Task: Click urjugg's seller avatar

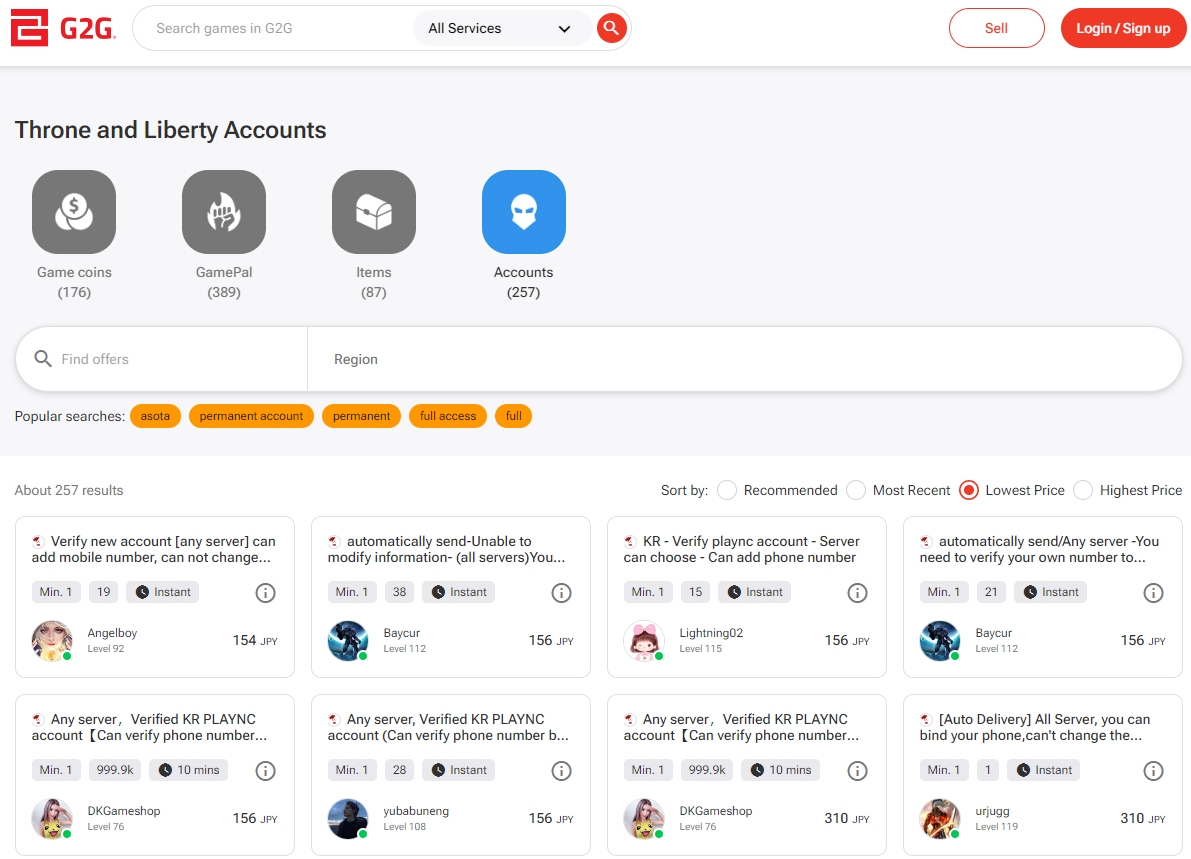Action: (940, 819)
